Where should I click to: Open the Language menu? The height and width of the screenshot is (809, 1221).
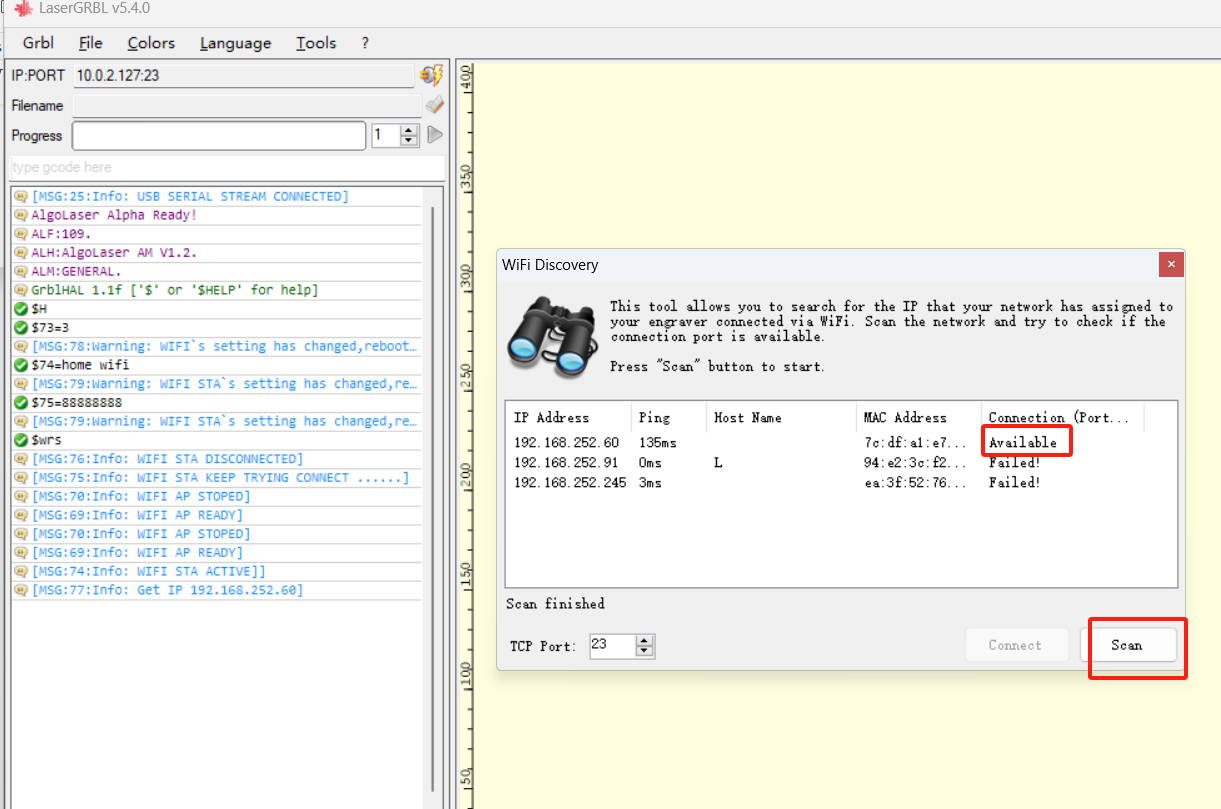[x=235, y=43]
